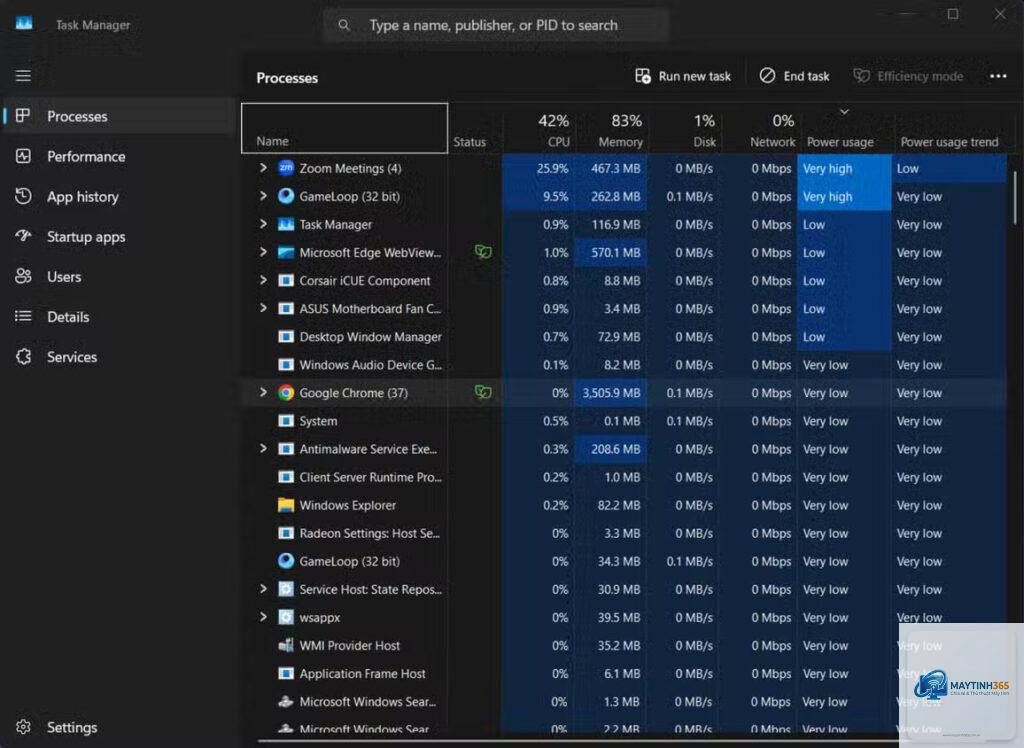Switch to the Details page
Screen dimensions: 1024x748
pos(120,317)
